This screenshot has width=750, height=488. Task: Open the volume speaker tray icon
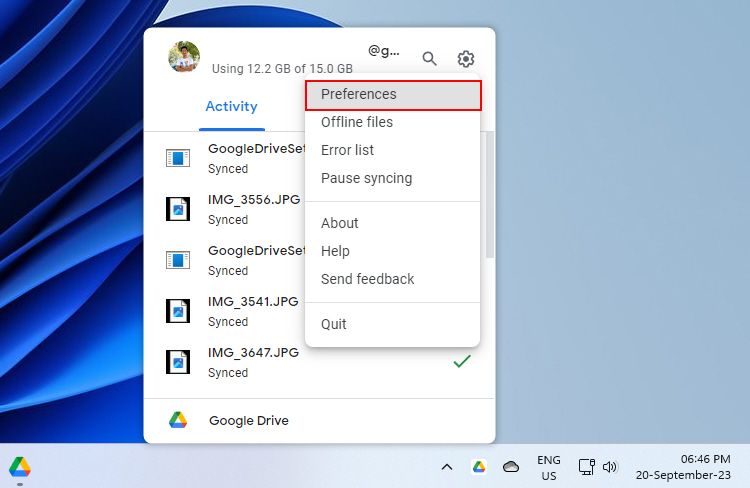(611, 467)
